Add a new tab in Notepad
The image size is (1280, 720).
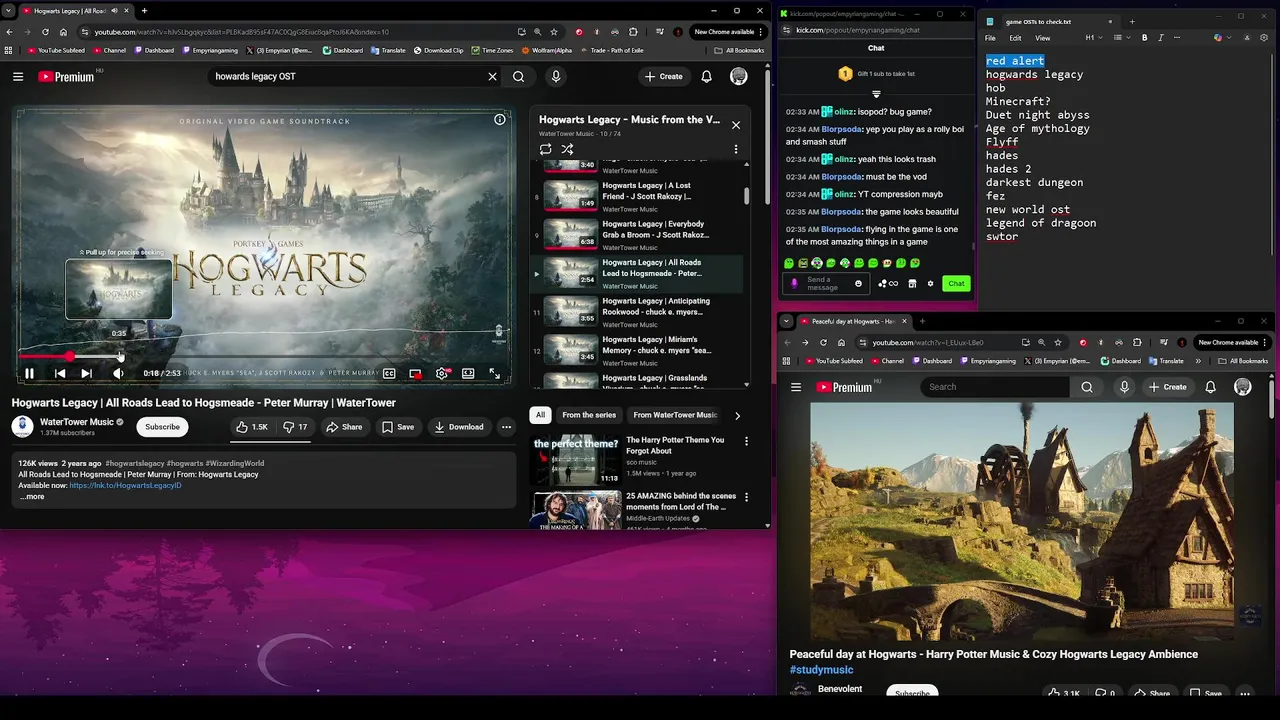1131,21
